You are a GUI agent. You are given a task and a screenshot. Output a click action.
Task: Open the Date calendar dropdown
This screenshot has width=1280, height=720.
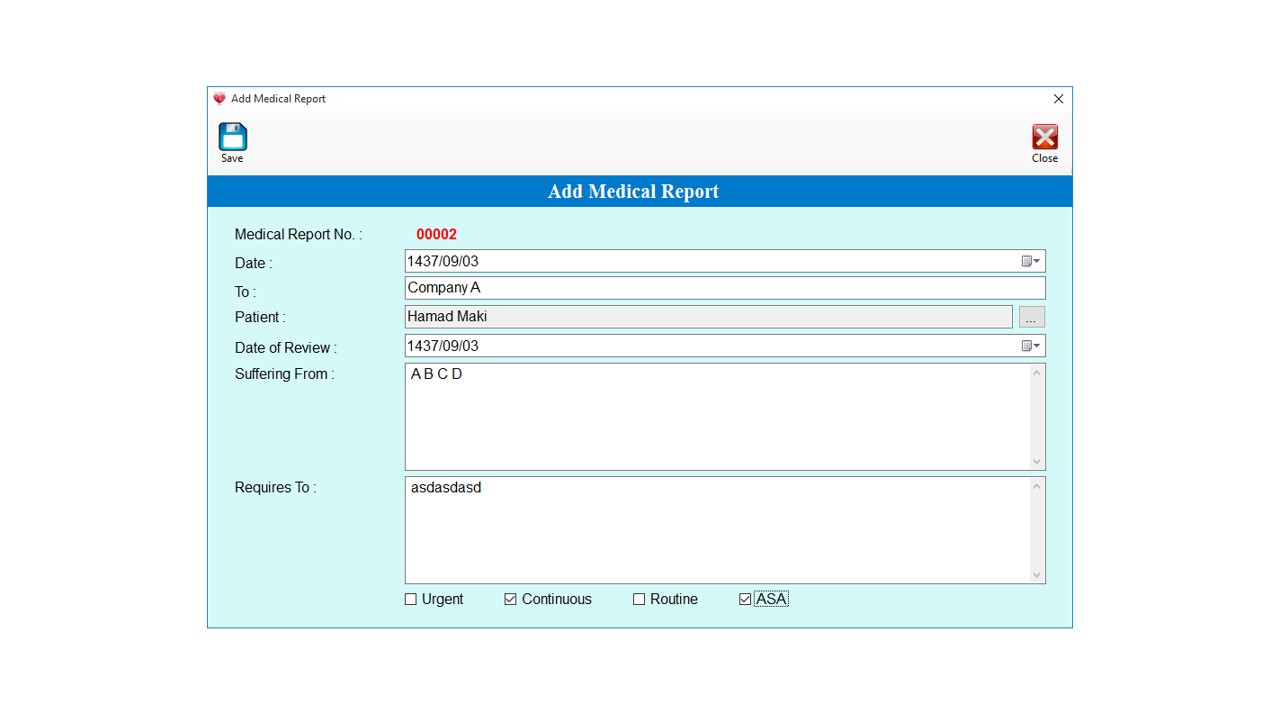click(1031, 261)
